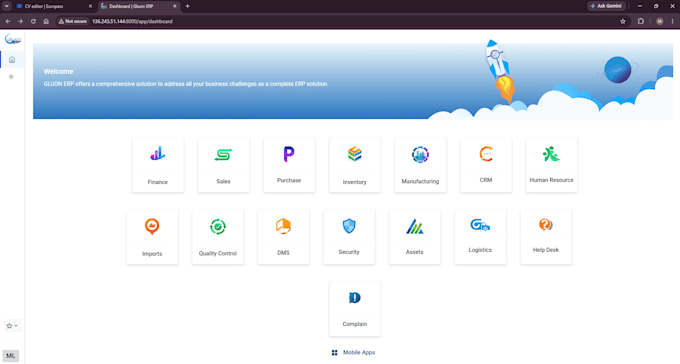
Task: Open the browser three-dot menu
Action: point(673,21)
